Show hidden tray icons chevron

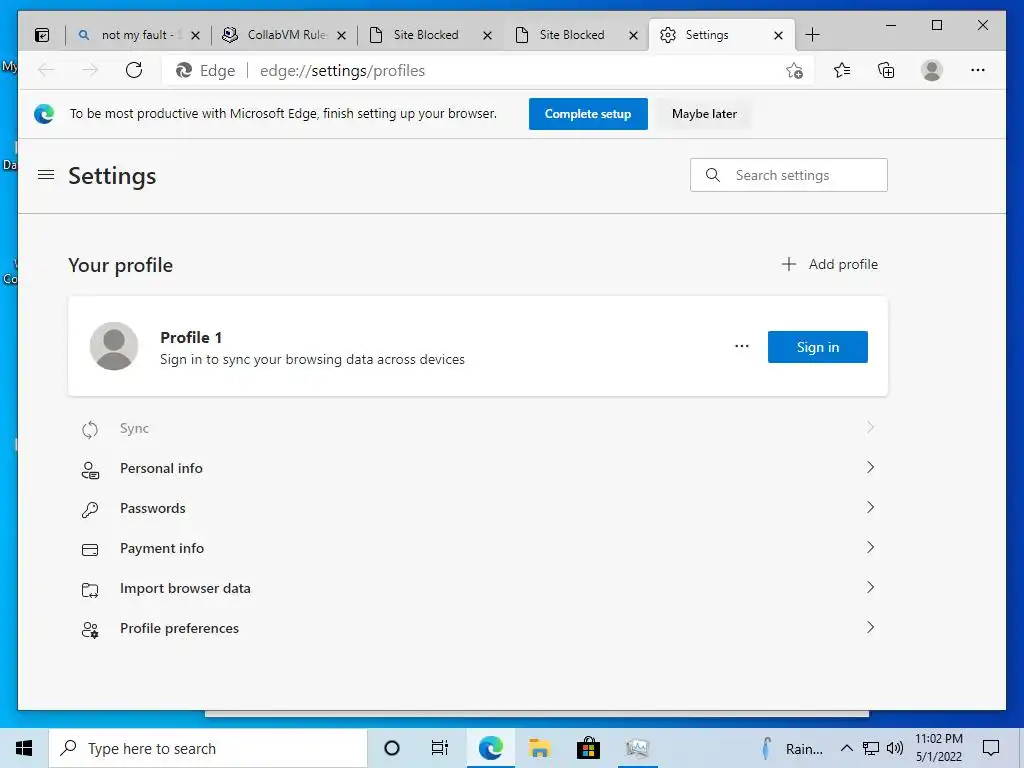click(x=846, y=748)
